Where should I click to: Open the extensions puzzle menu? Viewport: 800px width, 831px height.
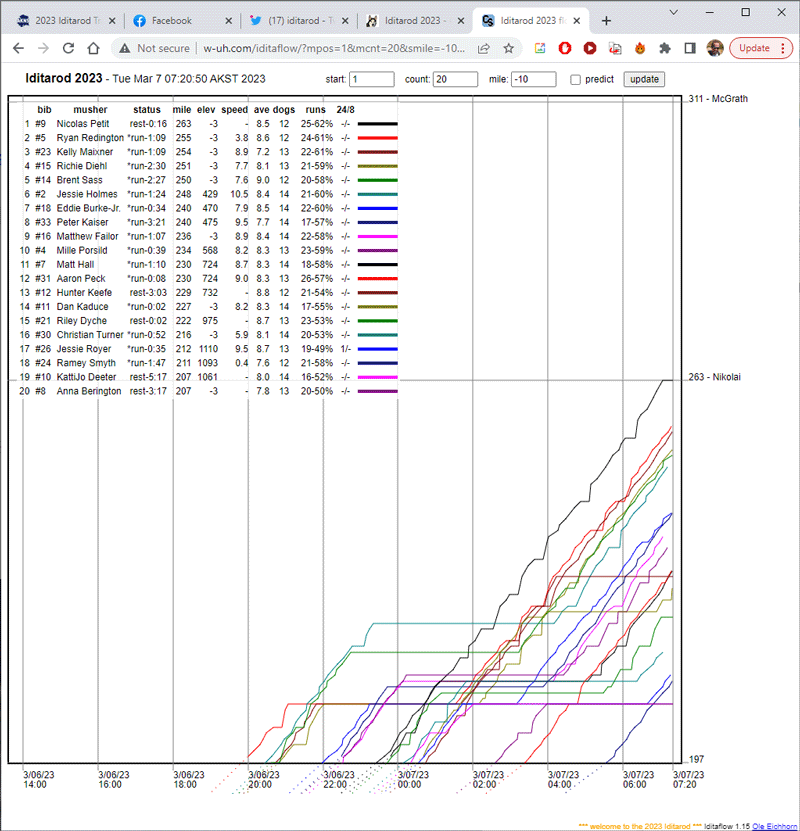pos(664,48)
